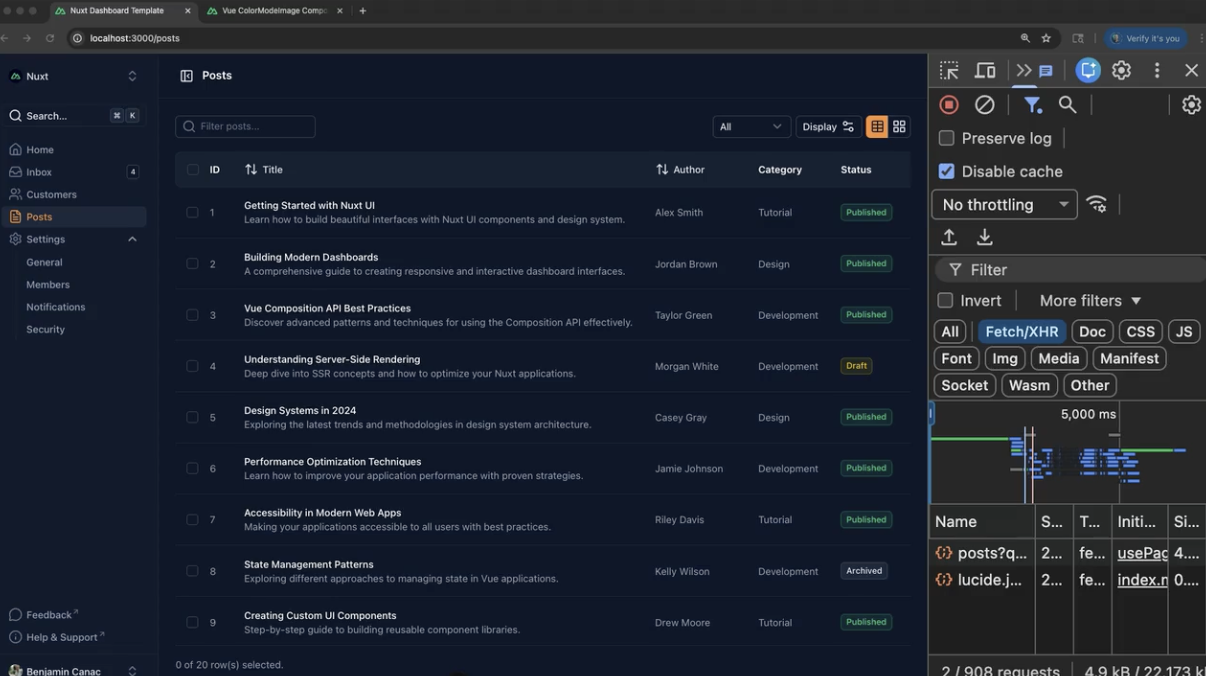
Task: Focus the Filter posts input field
Action: point(245,127)
